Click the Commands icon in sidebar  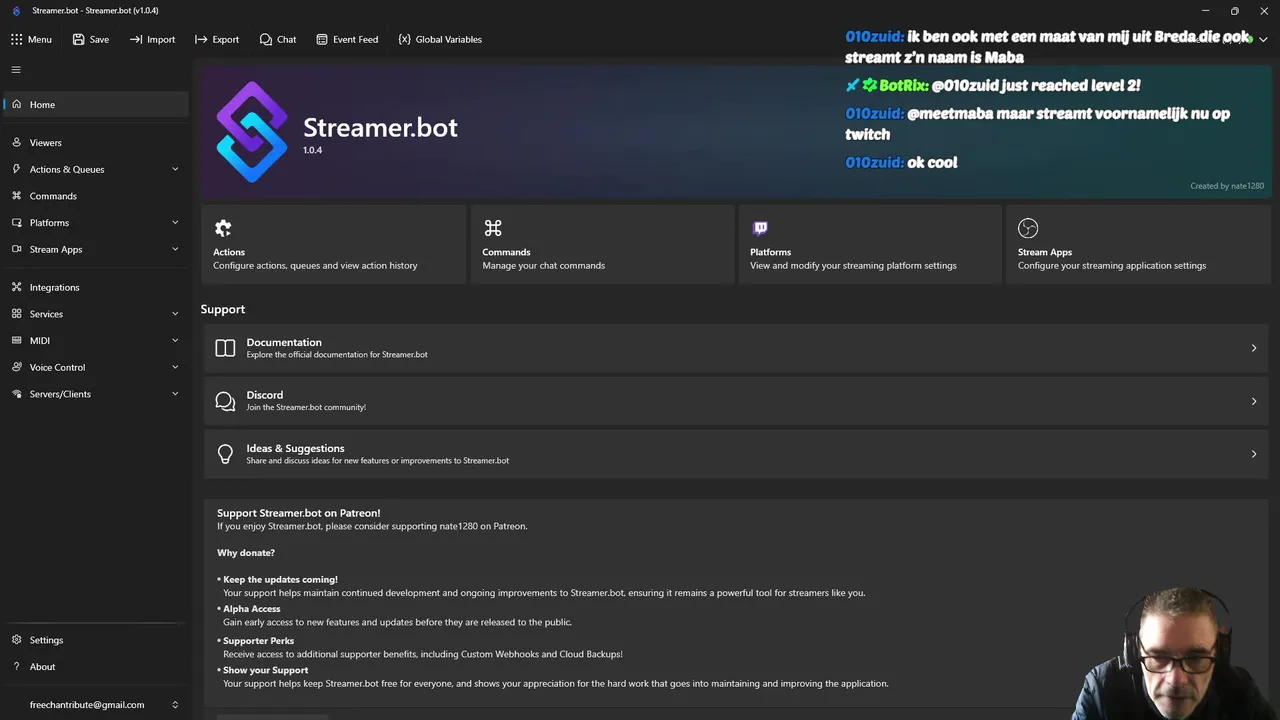point(17,196)
